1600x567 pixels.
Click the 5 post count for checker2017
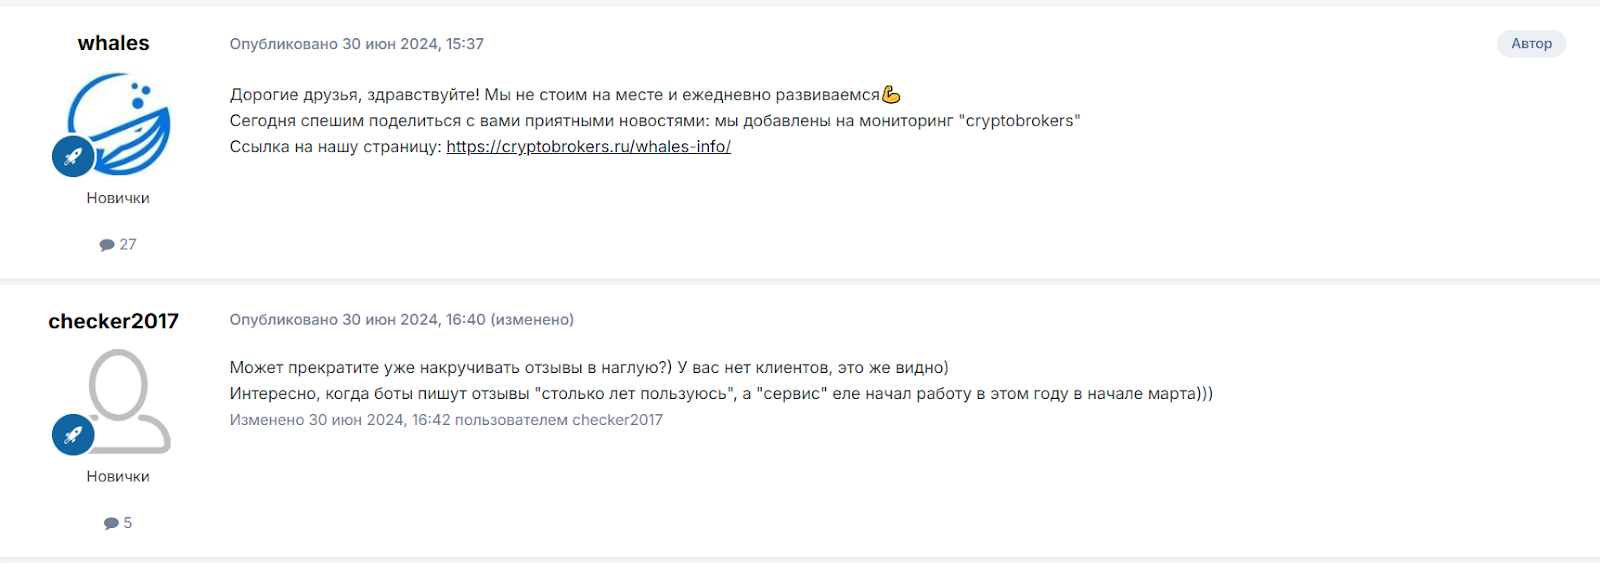pyautogui.click(x=127, y=523)
